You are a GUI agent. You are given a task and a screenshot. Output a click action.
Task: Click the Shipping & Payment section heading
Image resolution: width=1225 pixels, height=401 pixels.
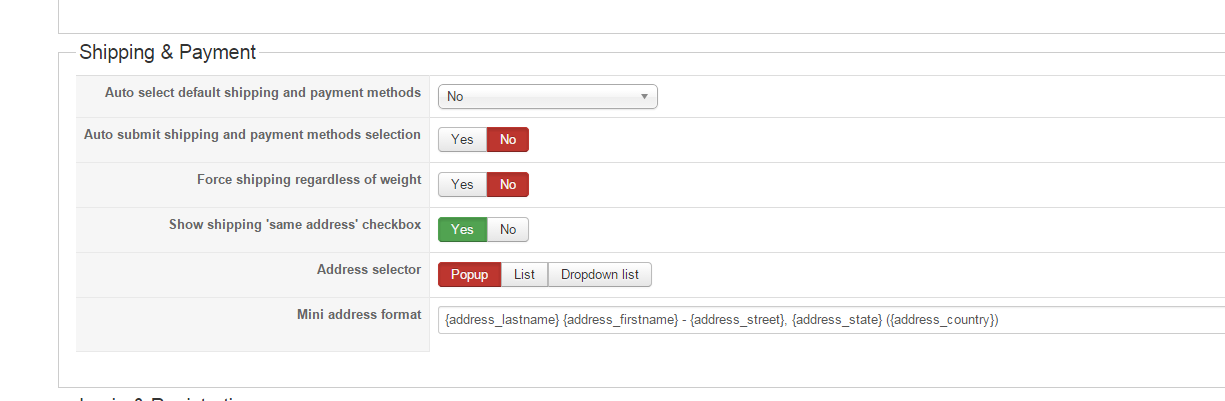(167, 52)
